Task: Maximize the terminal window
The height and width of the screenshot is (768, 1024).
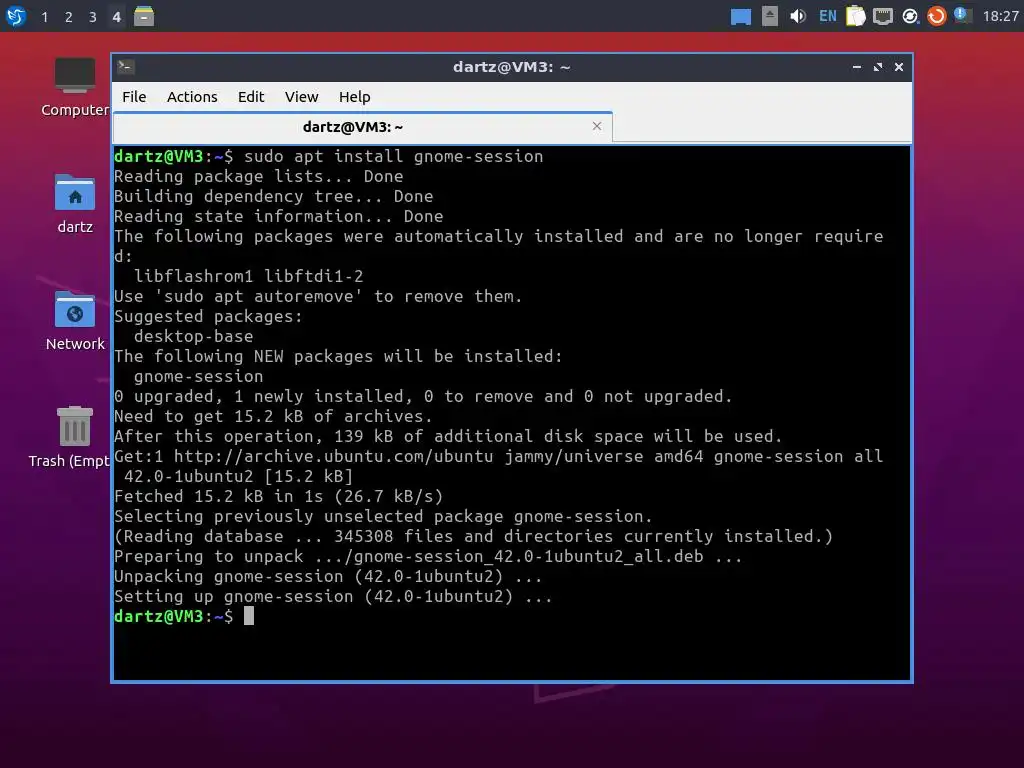Action: (x=878, y=67)
